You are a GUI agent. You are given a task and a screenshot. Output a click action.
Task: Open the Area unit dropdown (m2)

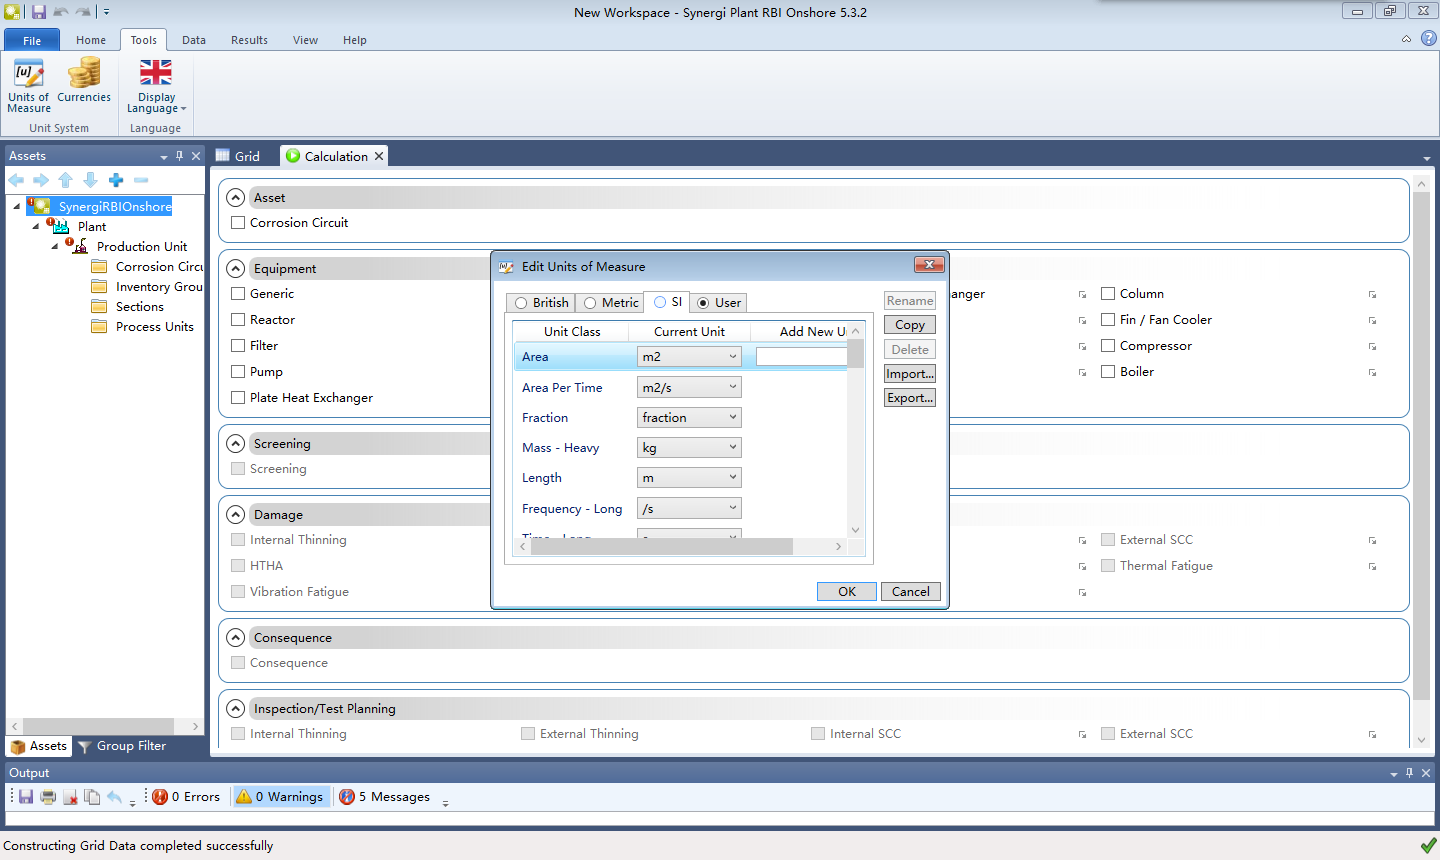coord(689,357)
